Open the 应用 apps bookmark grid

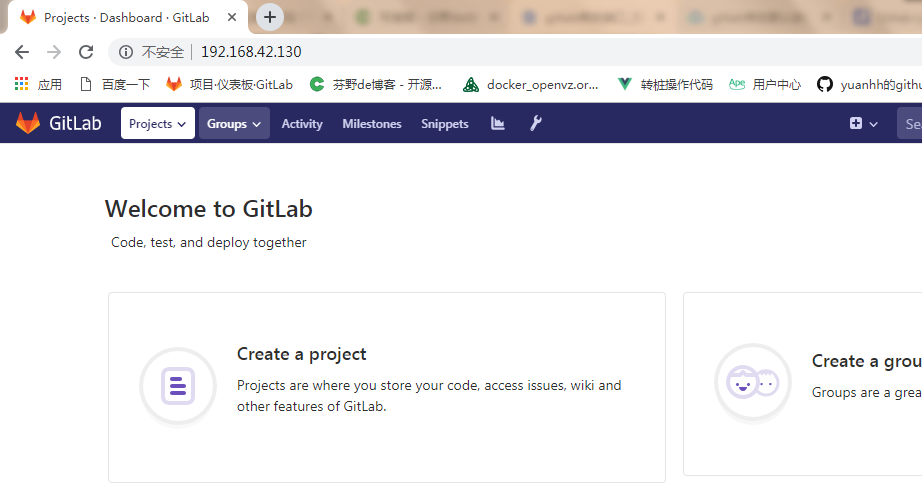(38, 85)
